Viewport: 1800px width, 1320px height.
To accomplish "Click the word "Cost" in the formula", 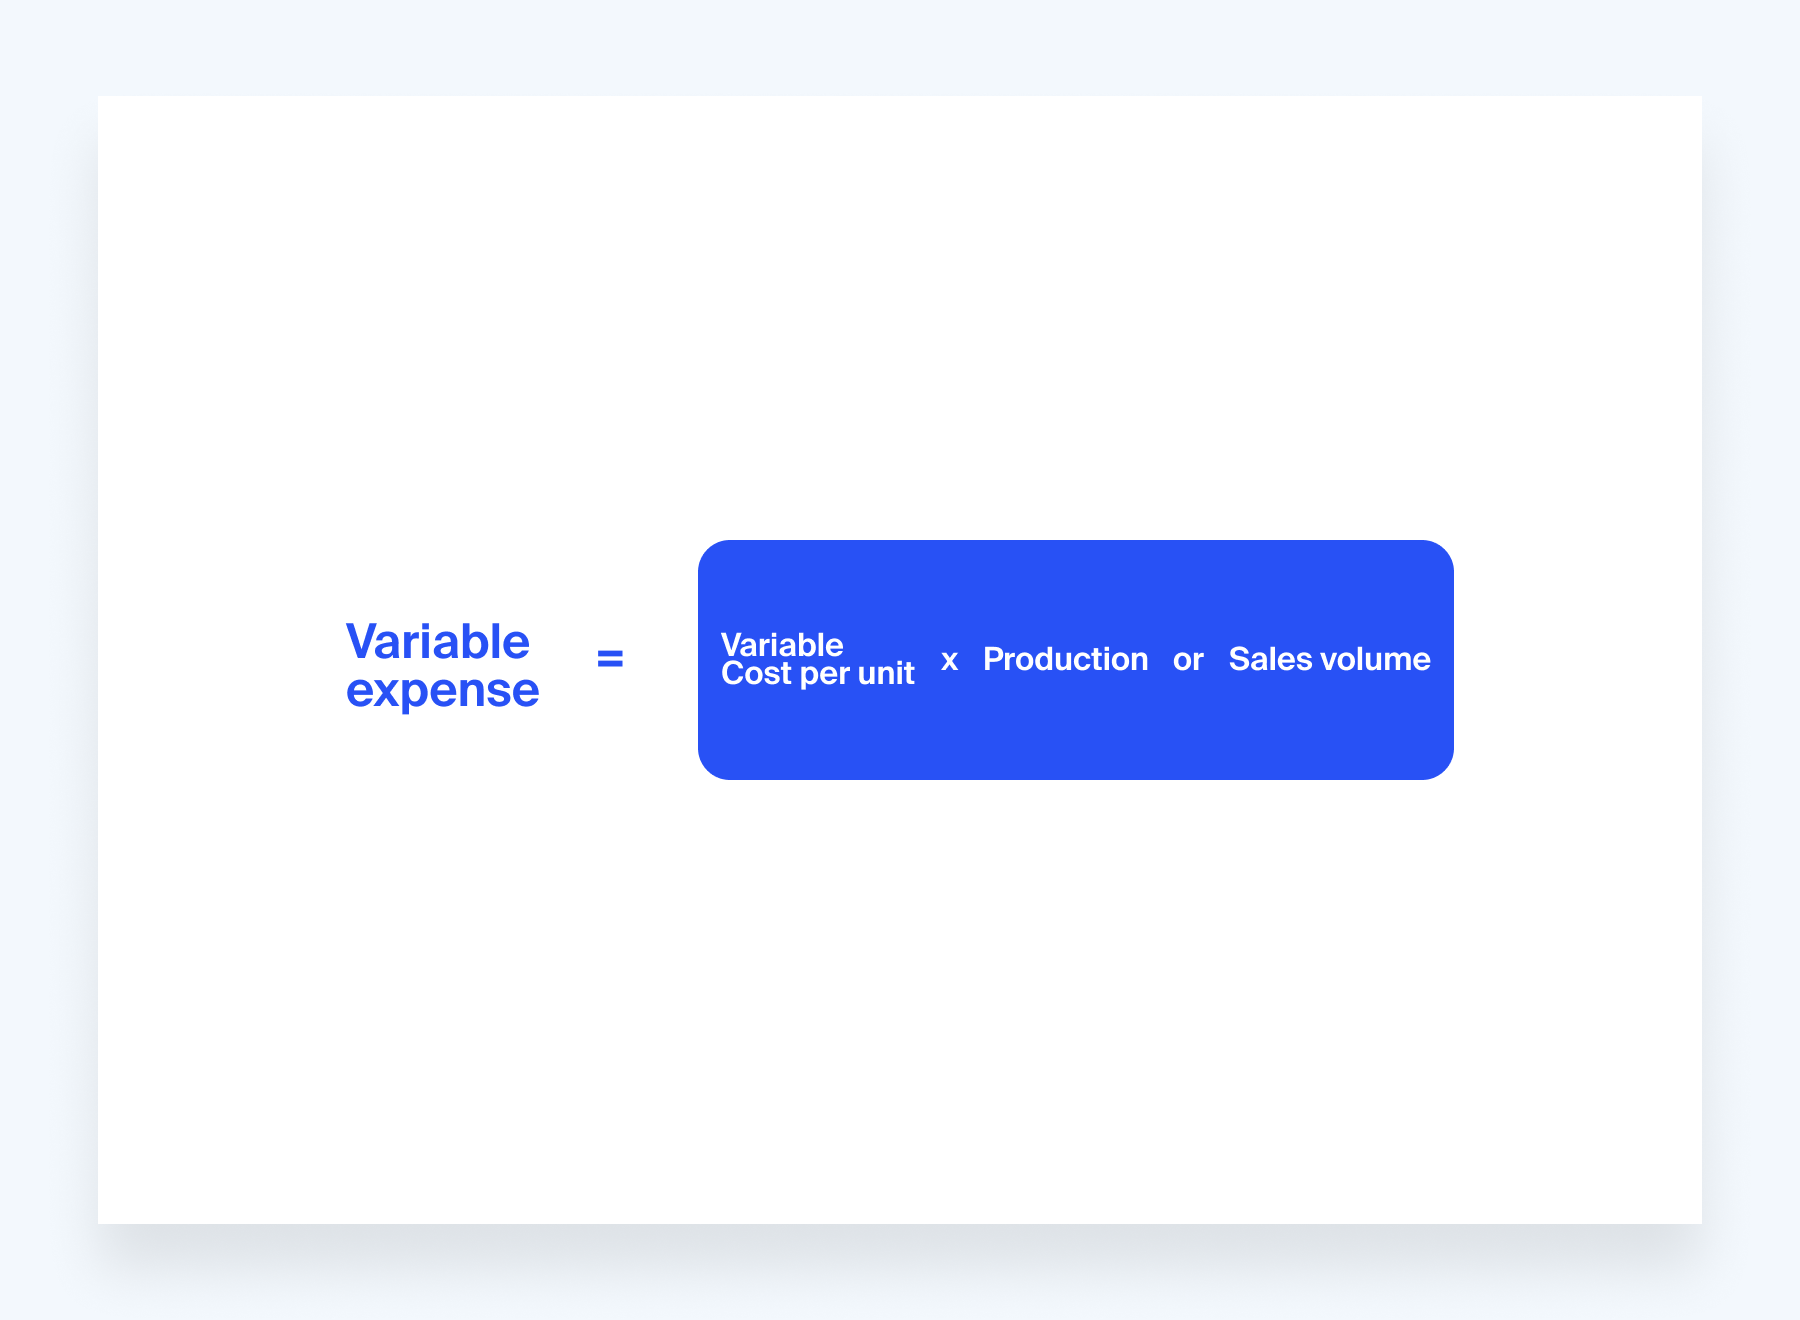I will 756,674.
